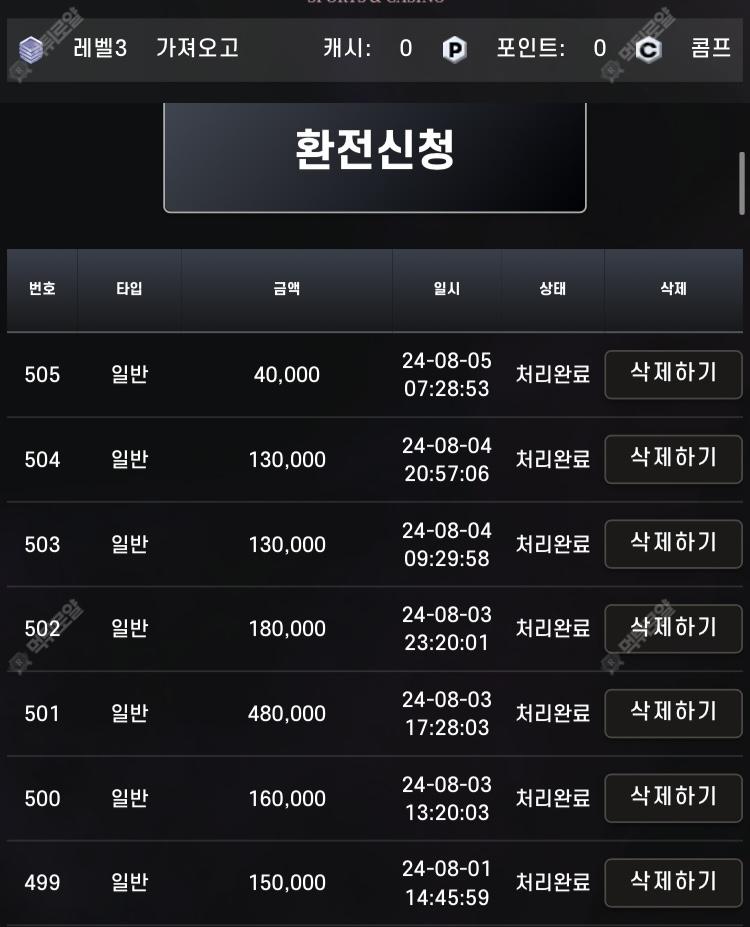
Task: Delete entry 503 with 삭제하기
Action: (673, 544)
